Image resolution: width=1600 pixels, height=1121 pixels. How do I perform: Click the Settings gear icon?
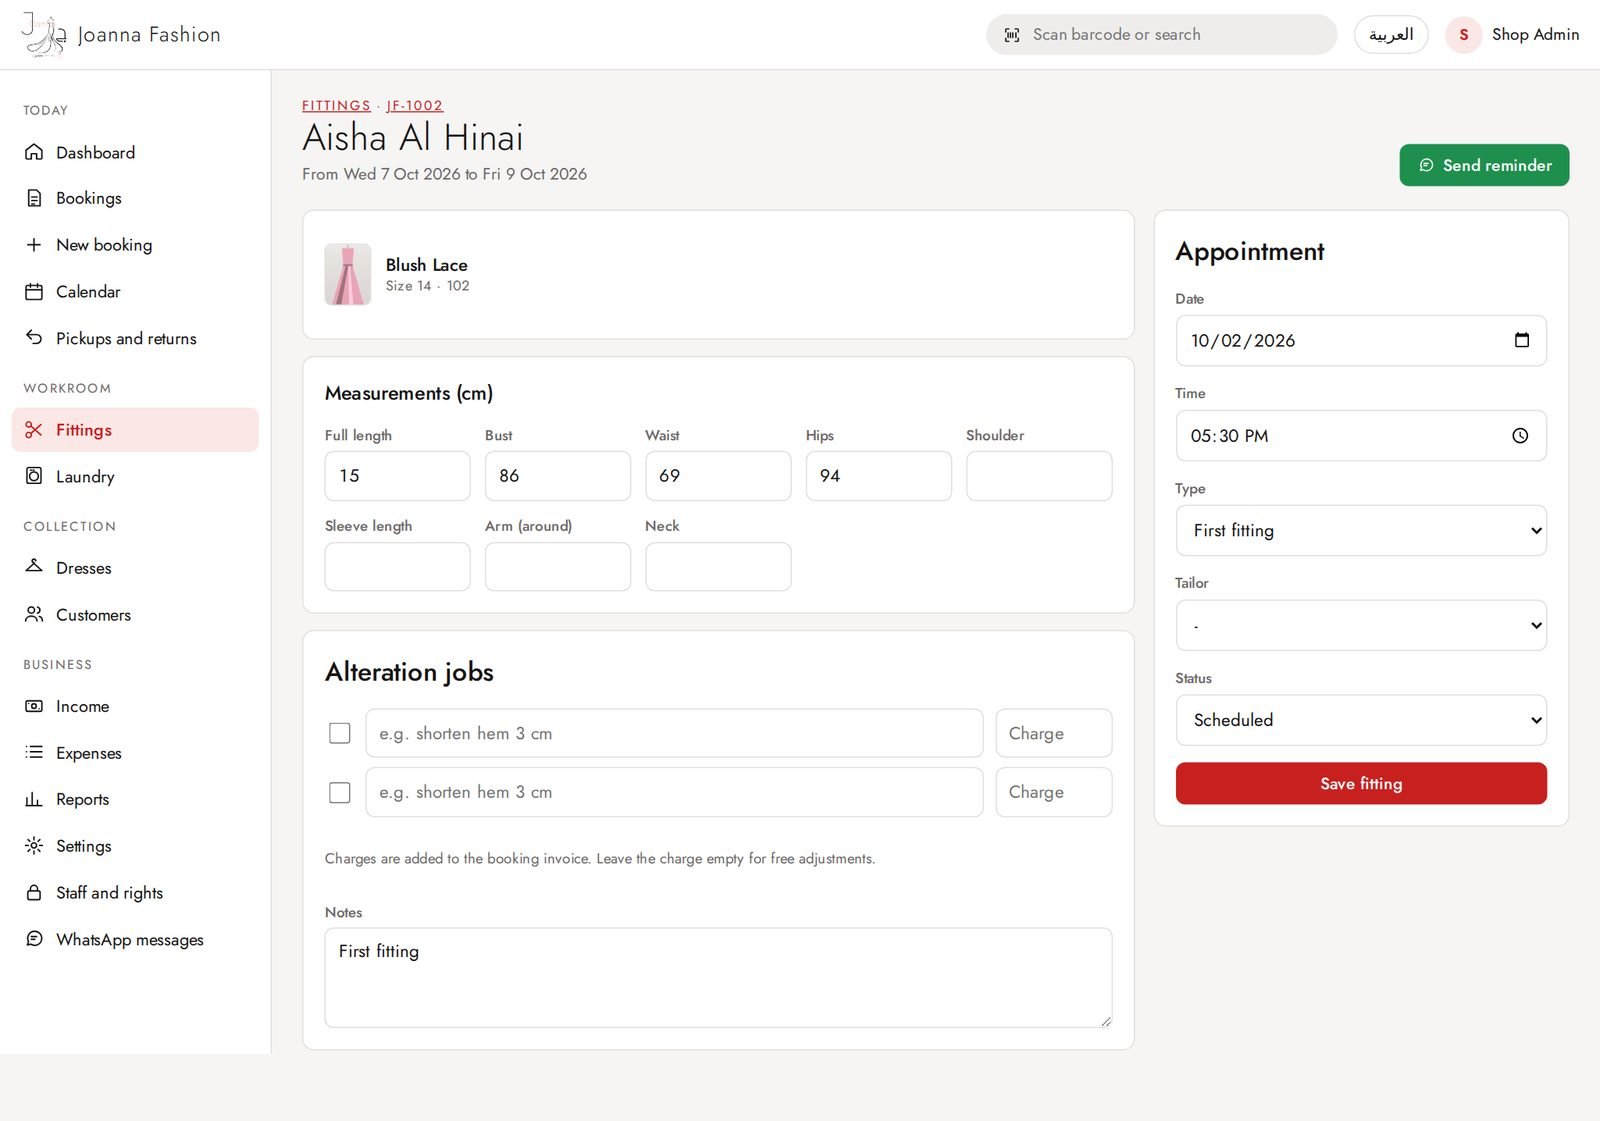(34, 846)
